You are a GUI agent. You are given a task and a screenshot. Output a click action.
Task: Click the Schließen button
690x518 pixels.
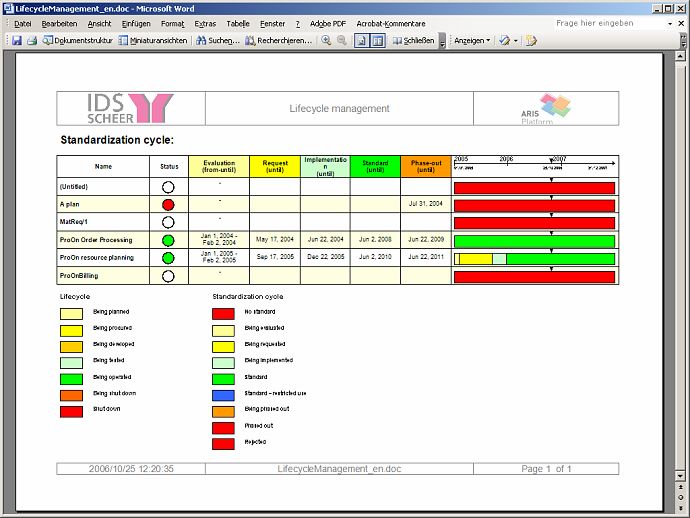[x=413, y=41]
